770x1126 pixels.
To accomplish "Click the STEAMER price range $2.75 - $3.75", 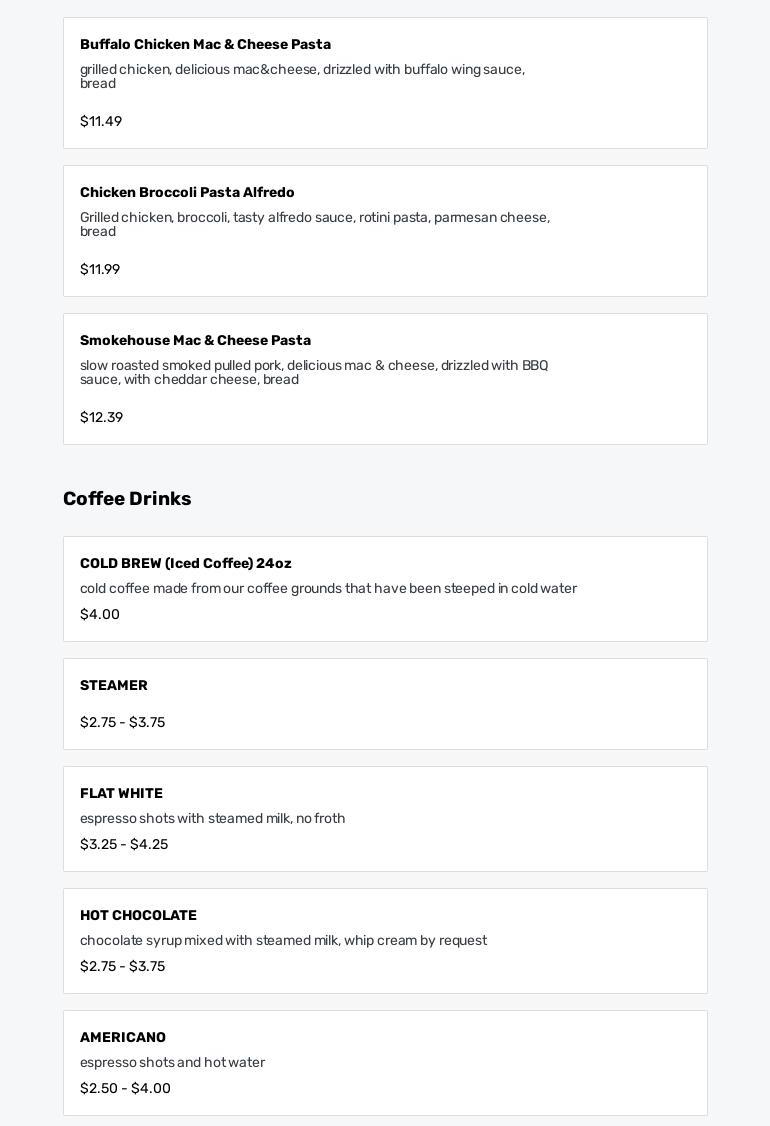I will tap(123, 722).
